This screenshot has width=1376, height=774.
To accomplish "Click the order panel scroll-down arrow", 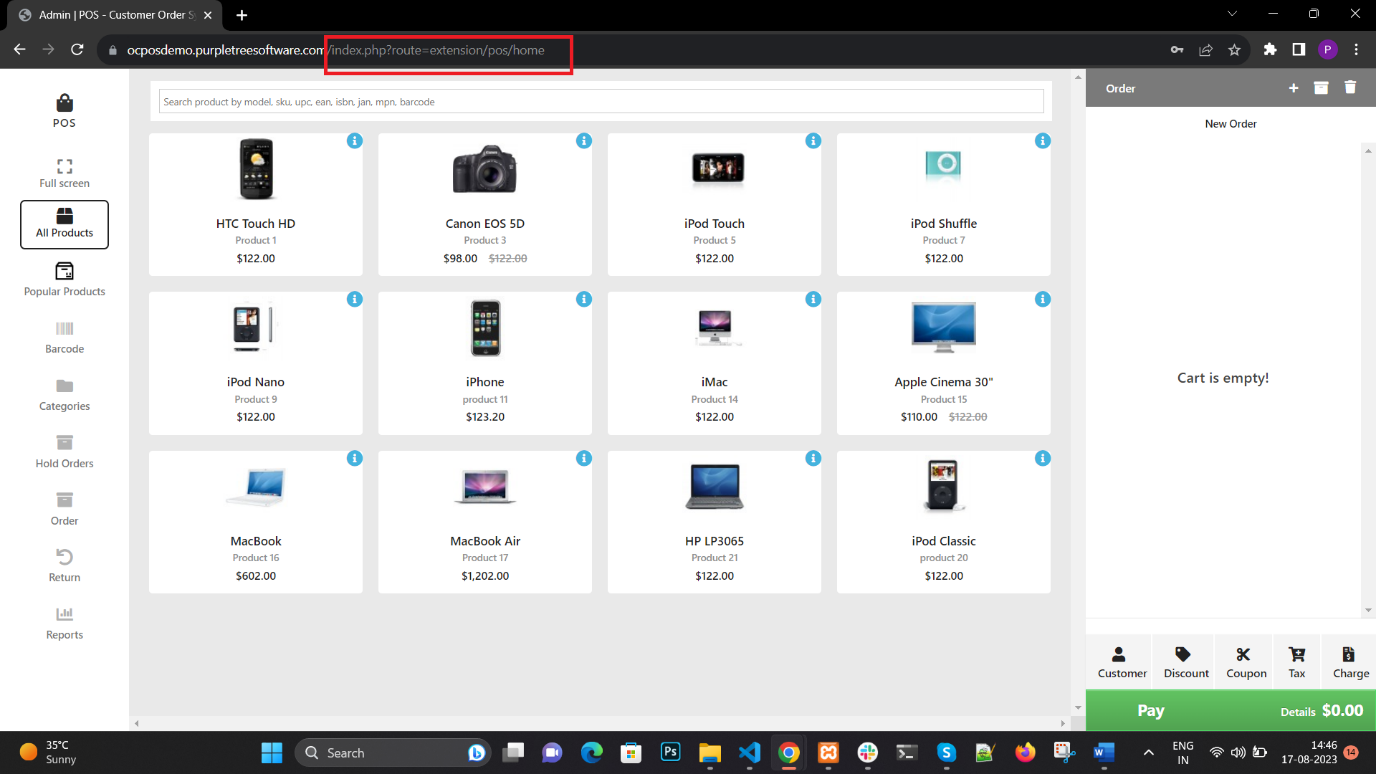I will 1369,611.
